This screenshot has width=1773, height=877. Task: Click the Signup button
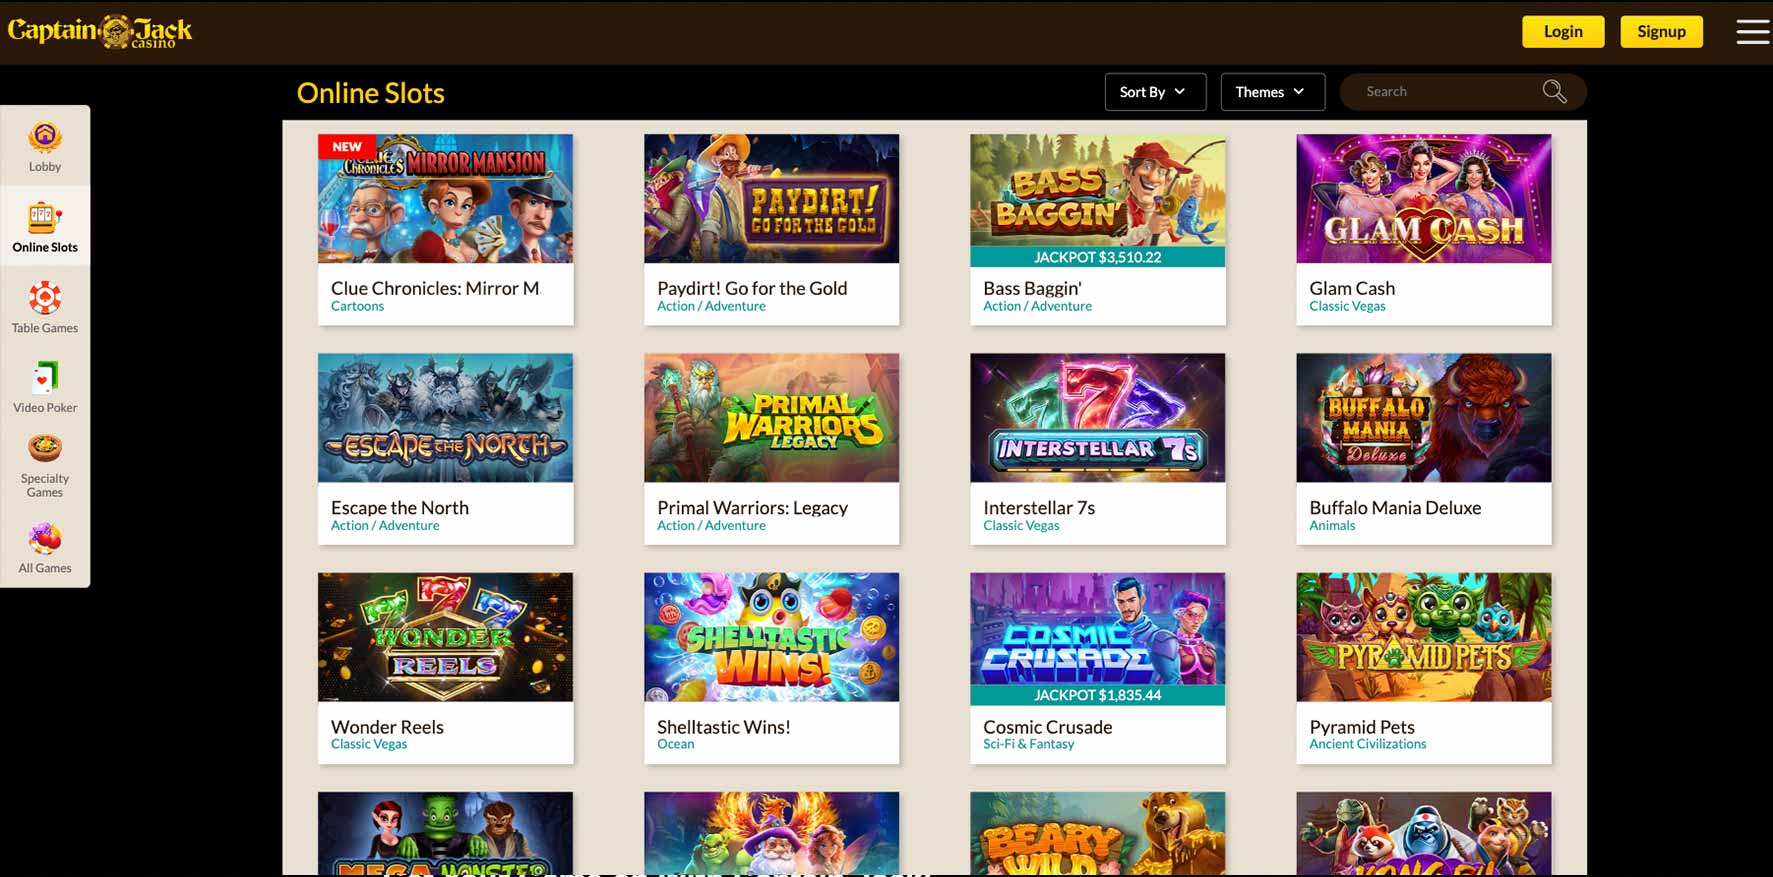[x=1661, y=31]
